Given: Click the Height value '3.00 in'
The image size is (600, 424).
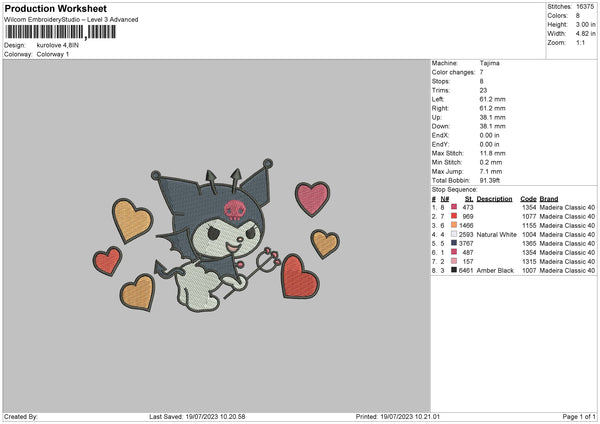Looking at the screenshot, I should coord(585,24).
